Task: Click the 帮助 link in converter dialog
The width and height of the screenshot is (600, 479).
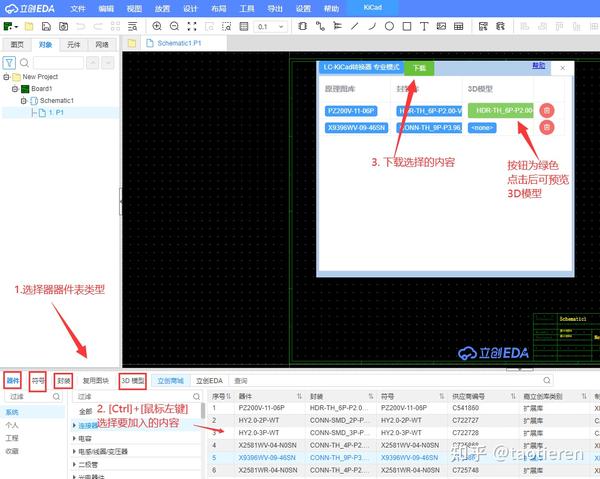Action: (538, 66)
